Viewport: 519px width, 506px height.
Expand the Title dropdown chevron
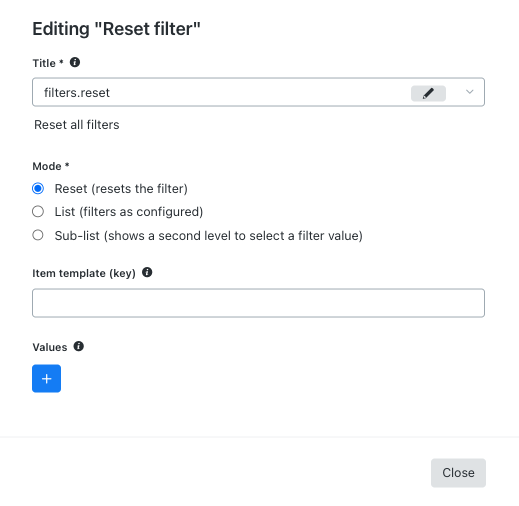click(x=469, y=92)
